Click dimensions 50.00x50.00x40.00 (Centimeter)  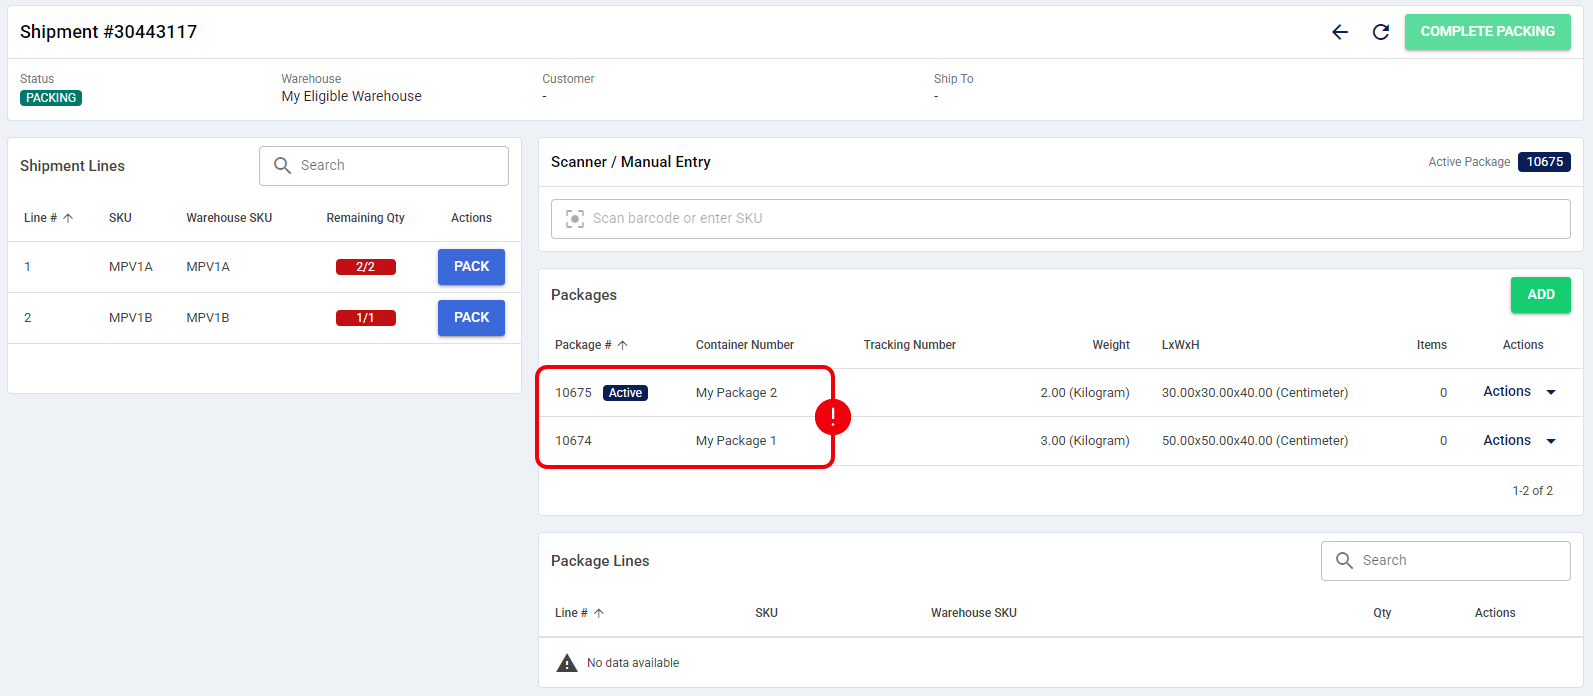tap(1254, 441)
